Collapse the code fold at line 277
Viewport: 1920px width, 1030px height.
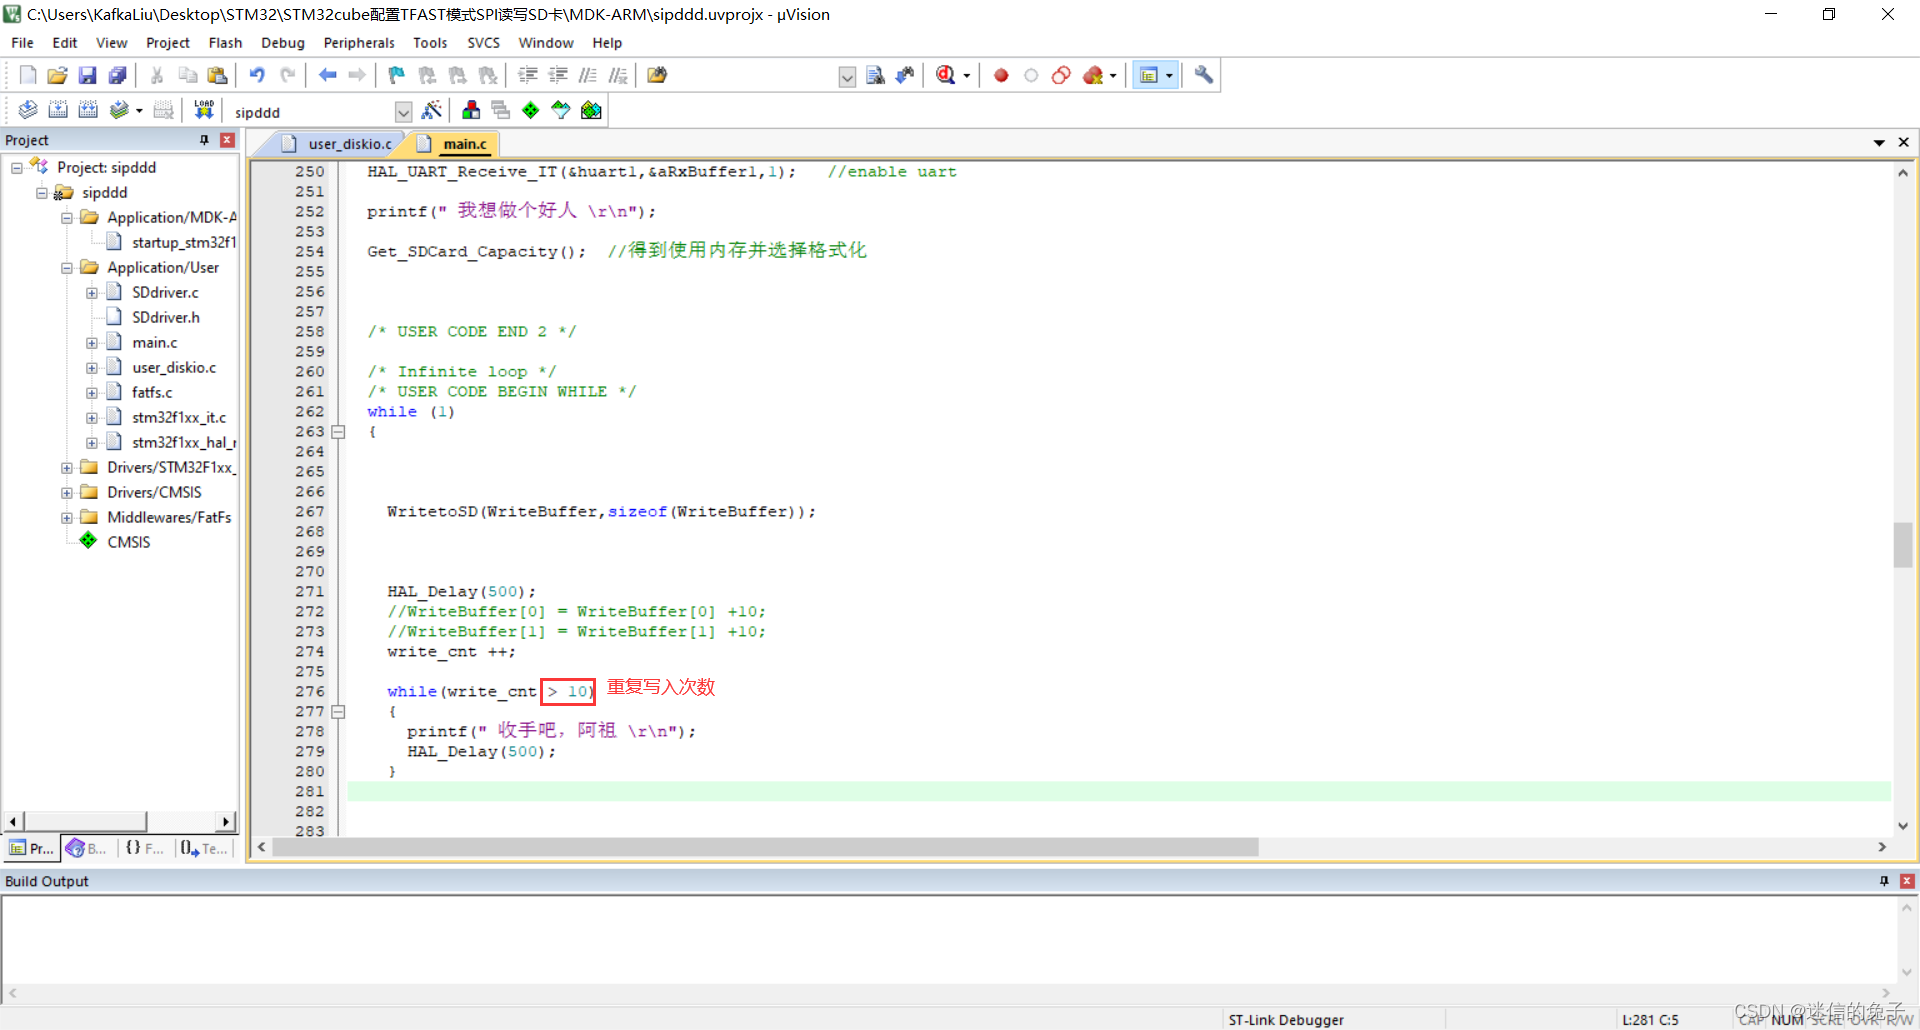[x=338, y=712]
